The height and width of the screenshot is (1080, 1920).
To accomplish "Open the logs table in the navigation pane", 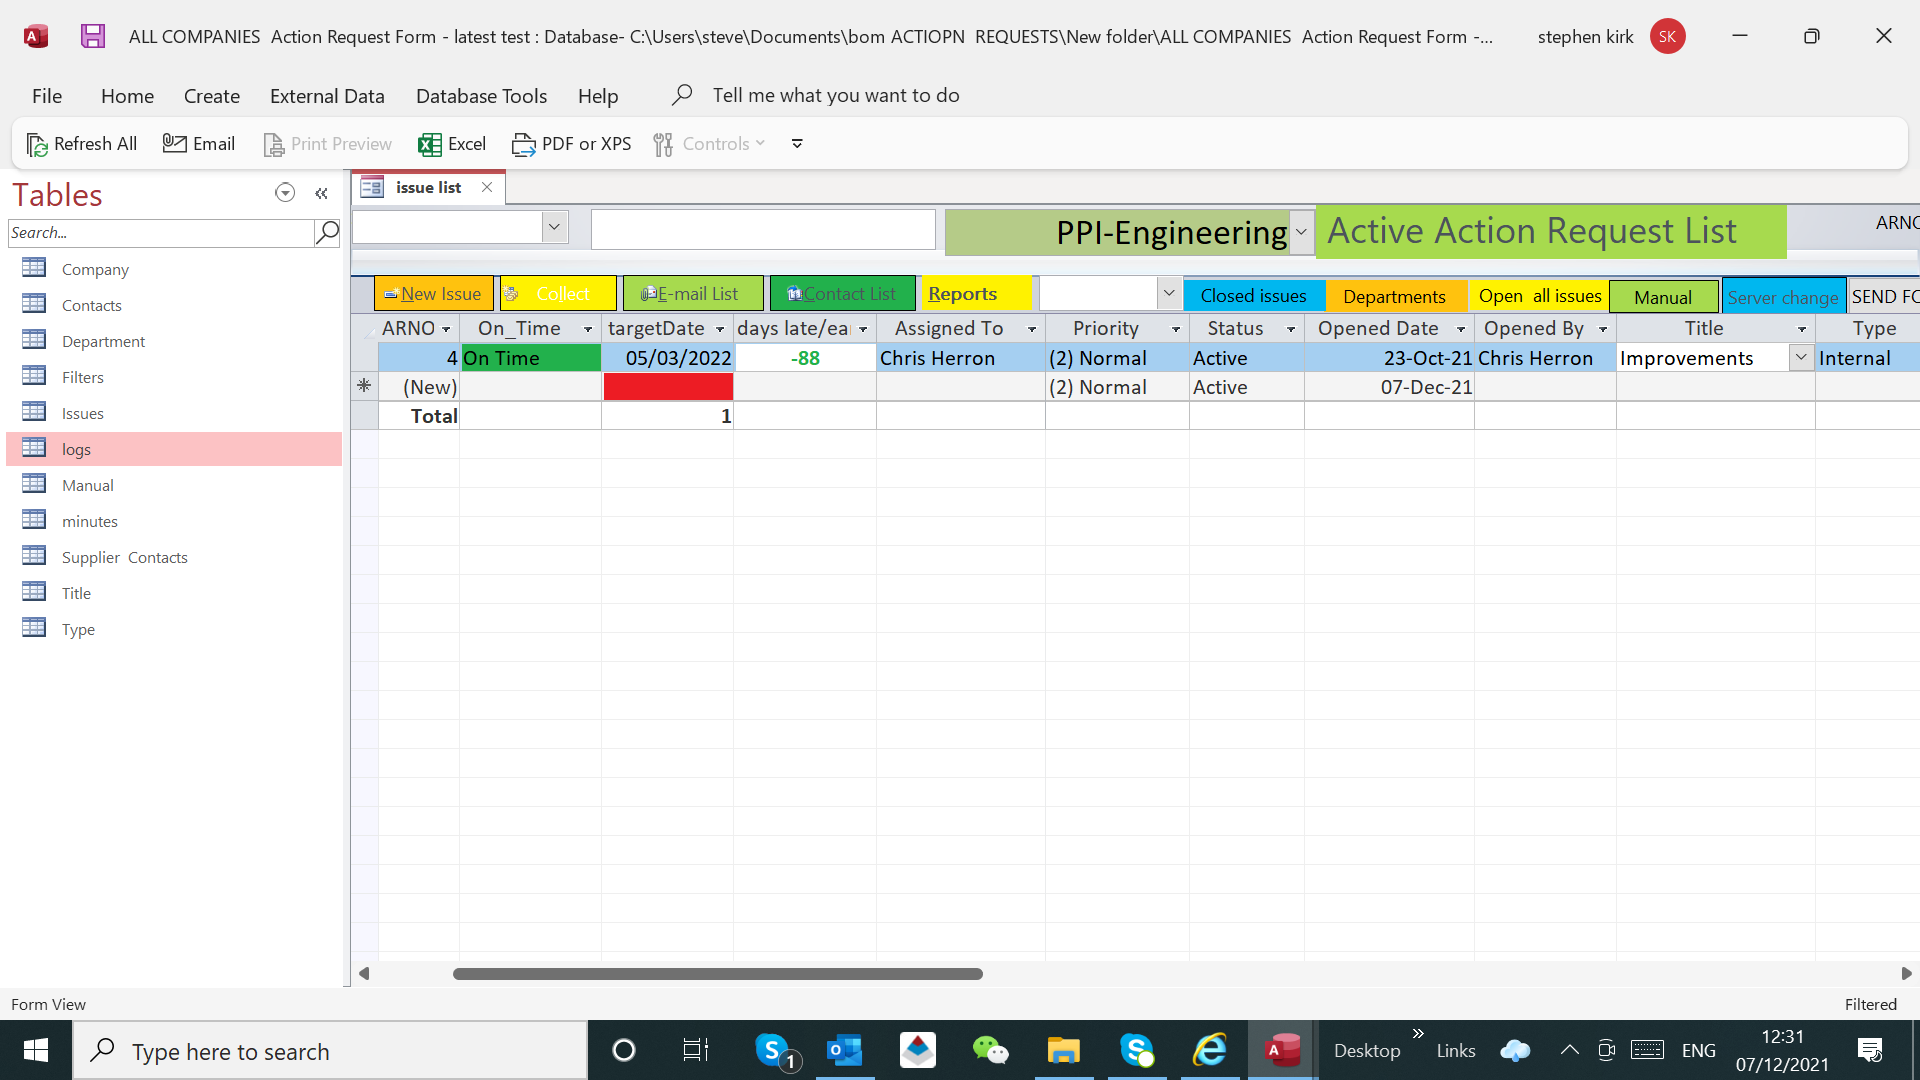I will click(76, 449).
